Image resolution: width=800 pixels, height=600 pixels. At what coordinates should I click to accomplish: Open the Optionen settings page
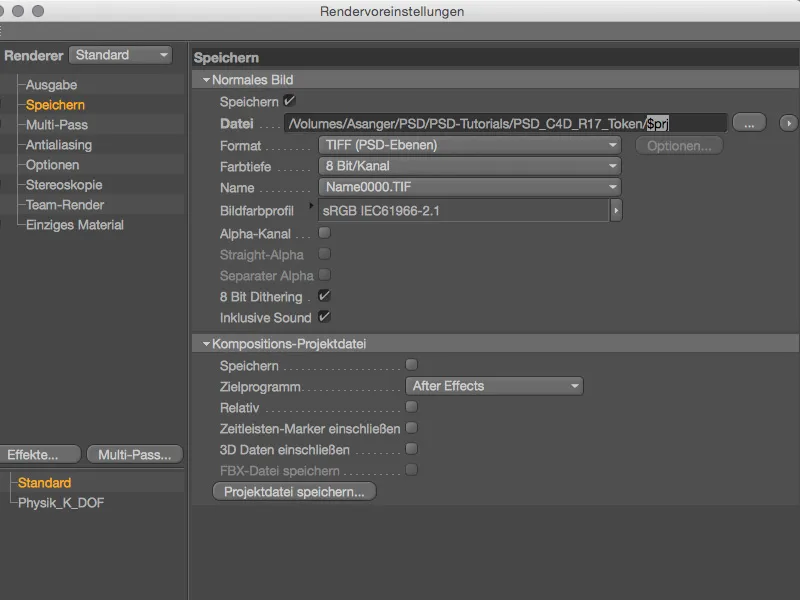(x=53, y=165)
